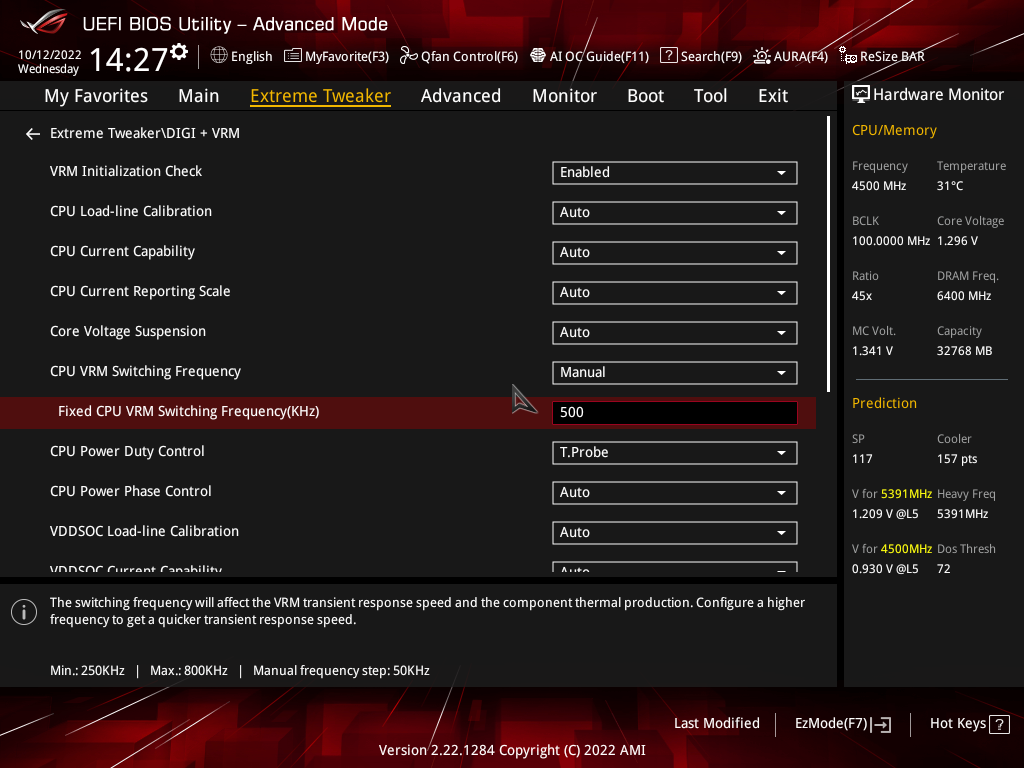Switch to My Favorites tab

click(x=96, y=96)
